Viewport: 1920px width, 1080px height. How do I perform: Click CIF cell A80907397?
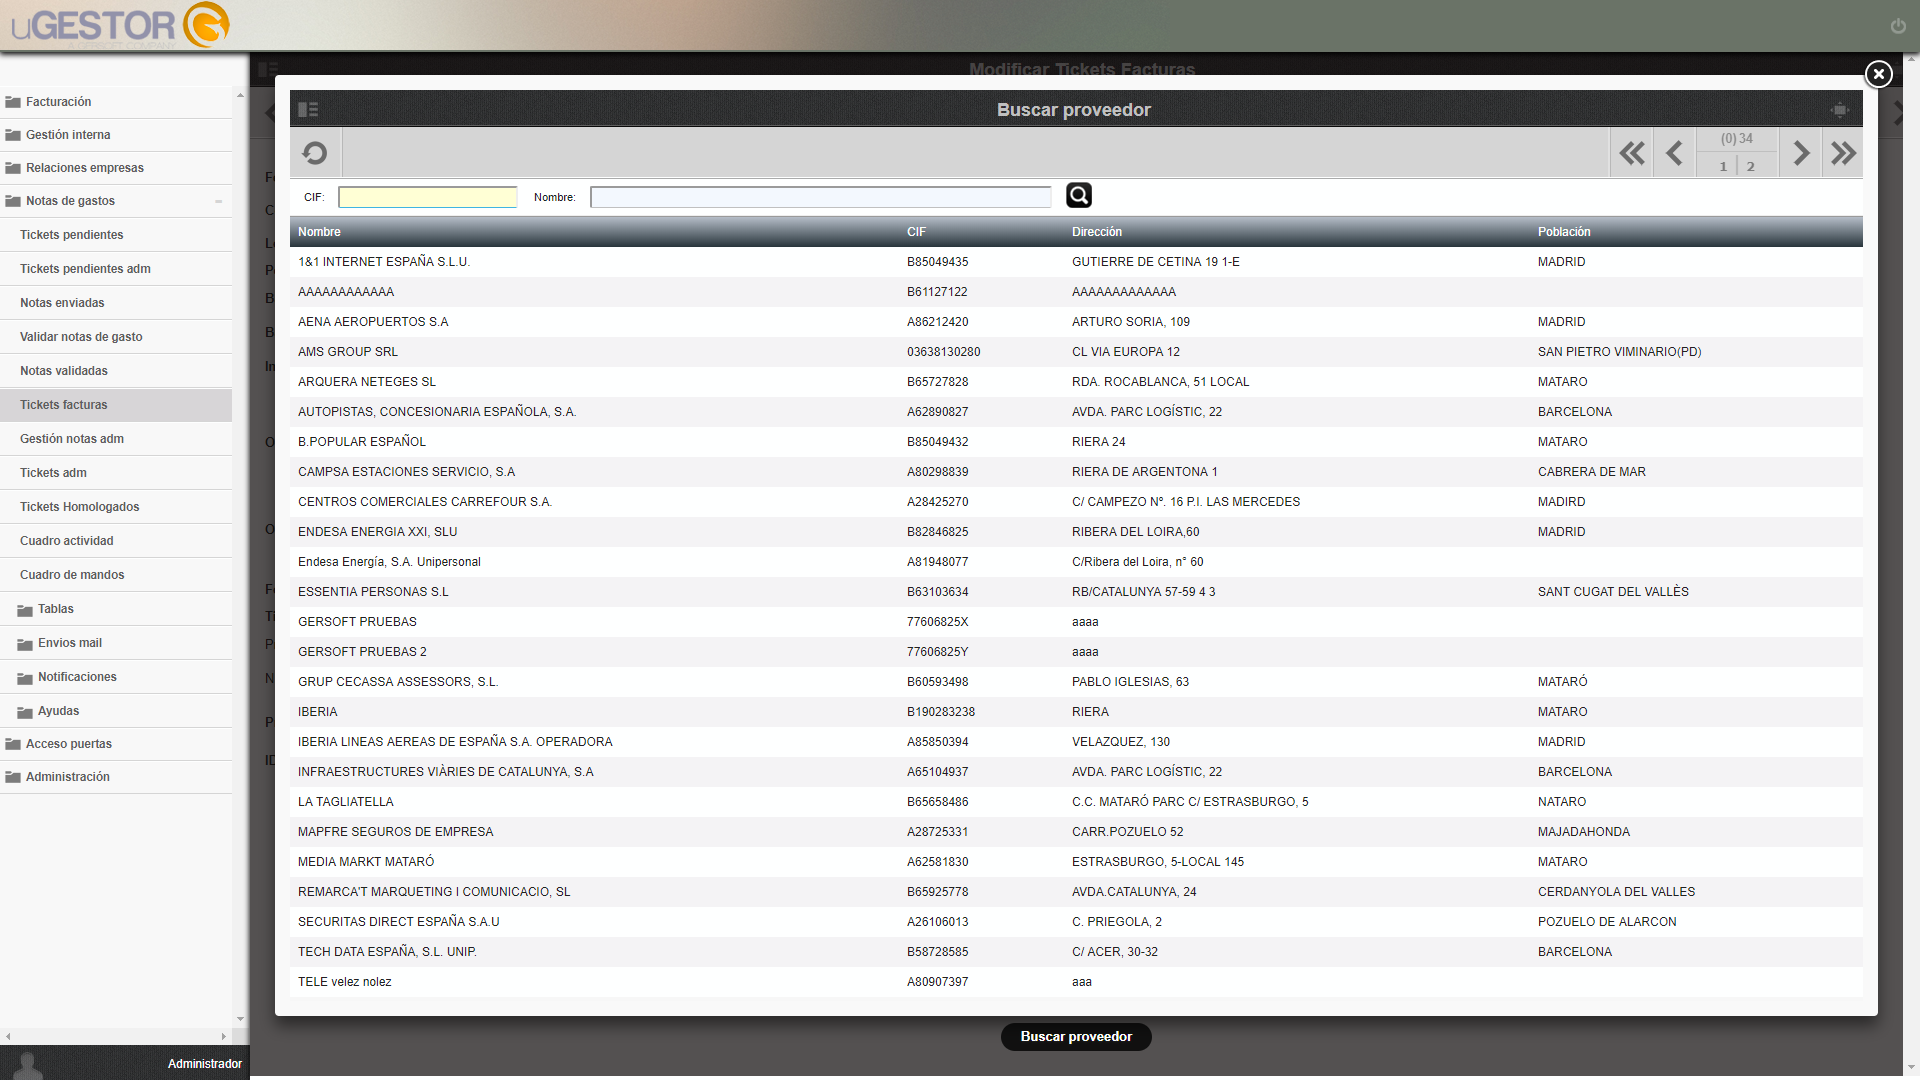(937, 982)
